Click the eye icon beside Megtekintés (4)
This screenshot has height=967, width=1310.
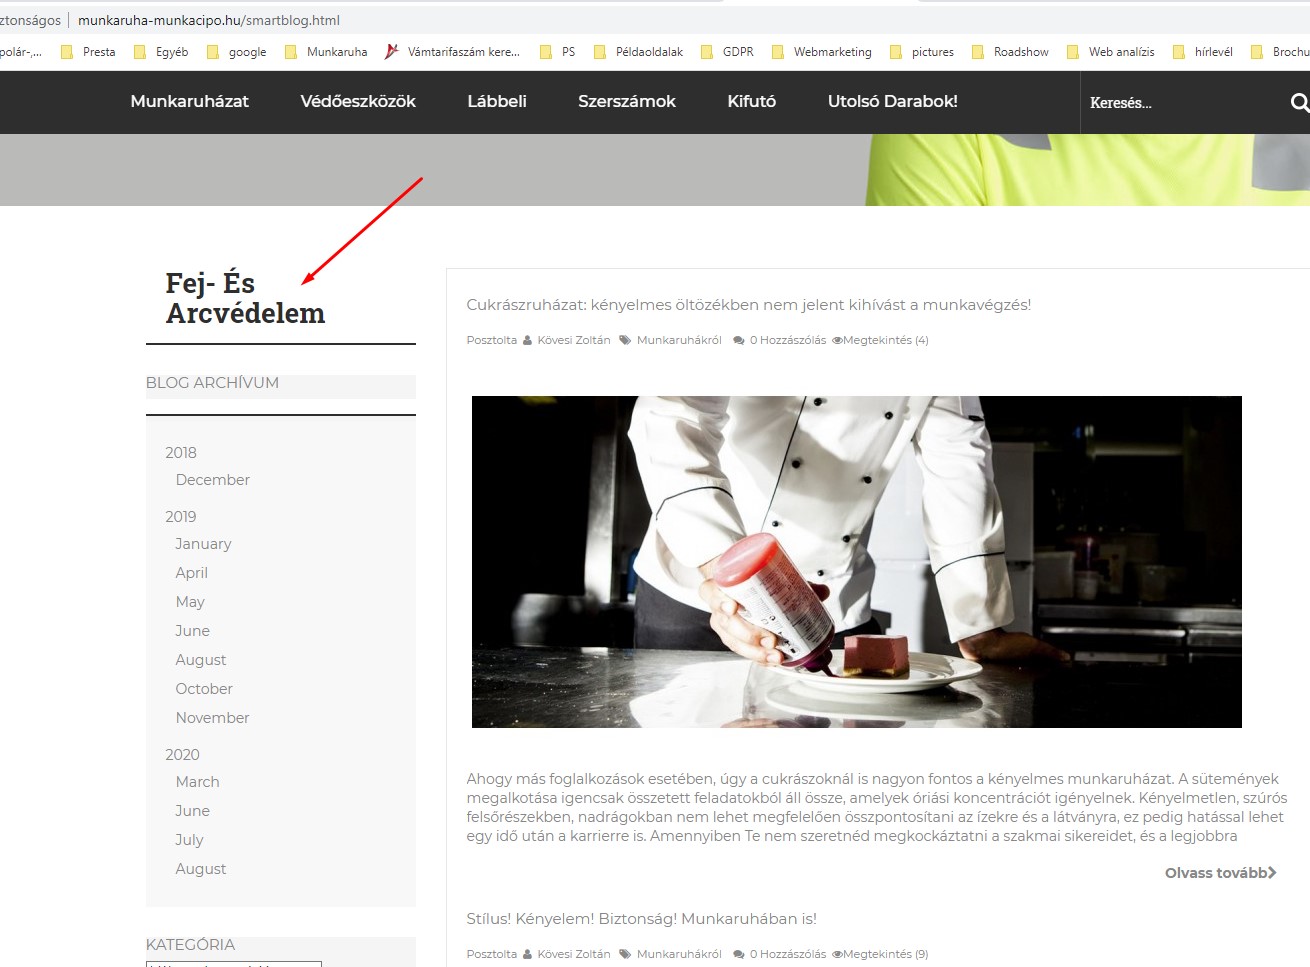(x=836, y=339)
